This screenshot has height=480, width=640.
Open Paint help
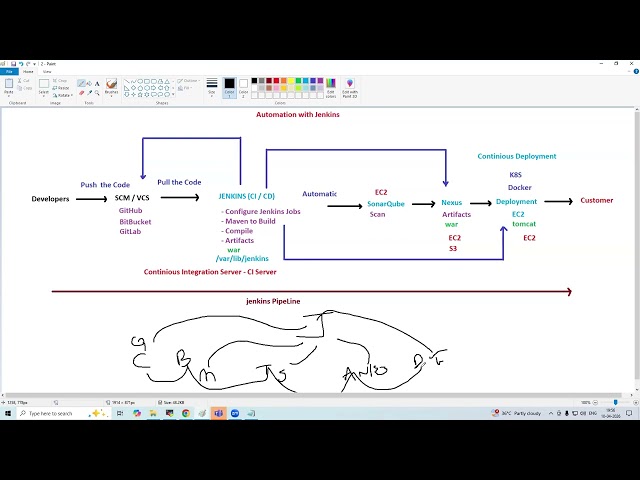pos(636,71)
